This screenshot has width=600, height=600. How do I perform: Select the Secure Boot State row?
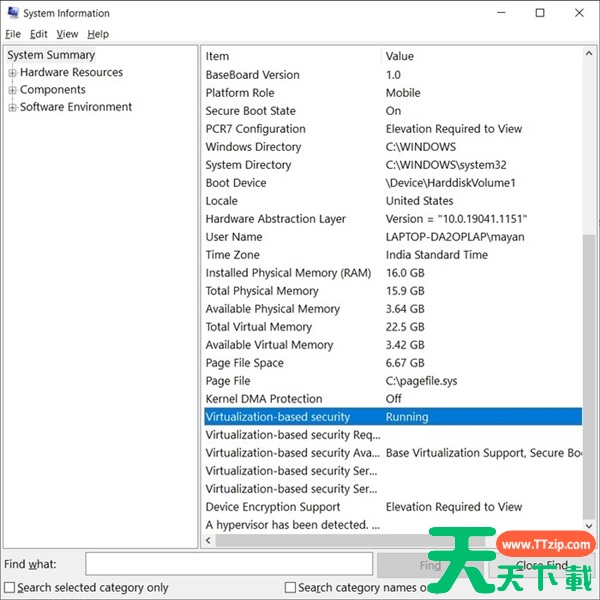pos(393,111)
